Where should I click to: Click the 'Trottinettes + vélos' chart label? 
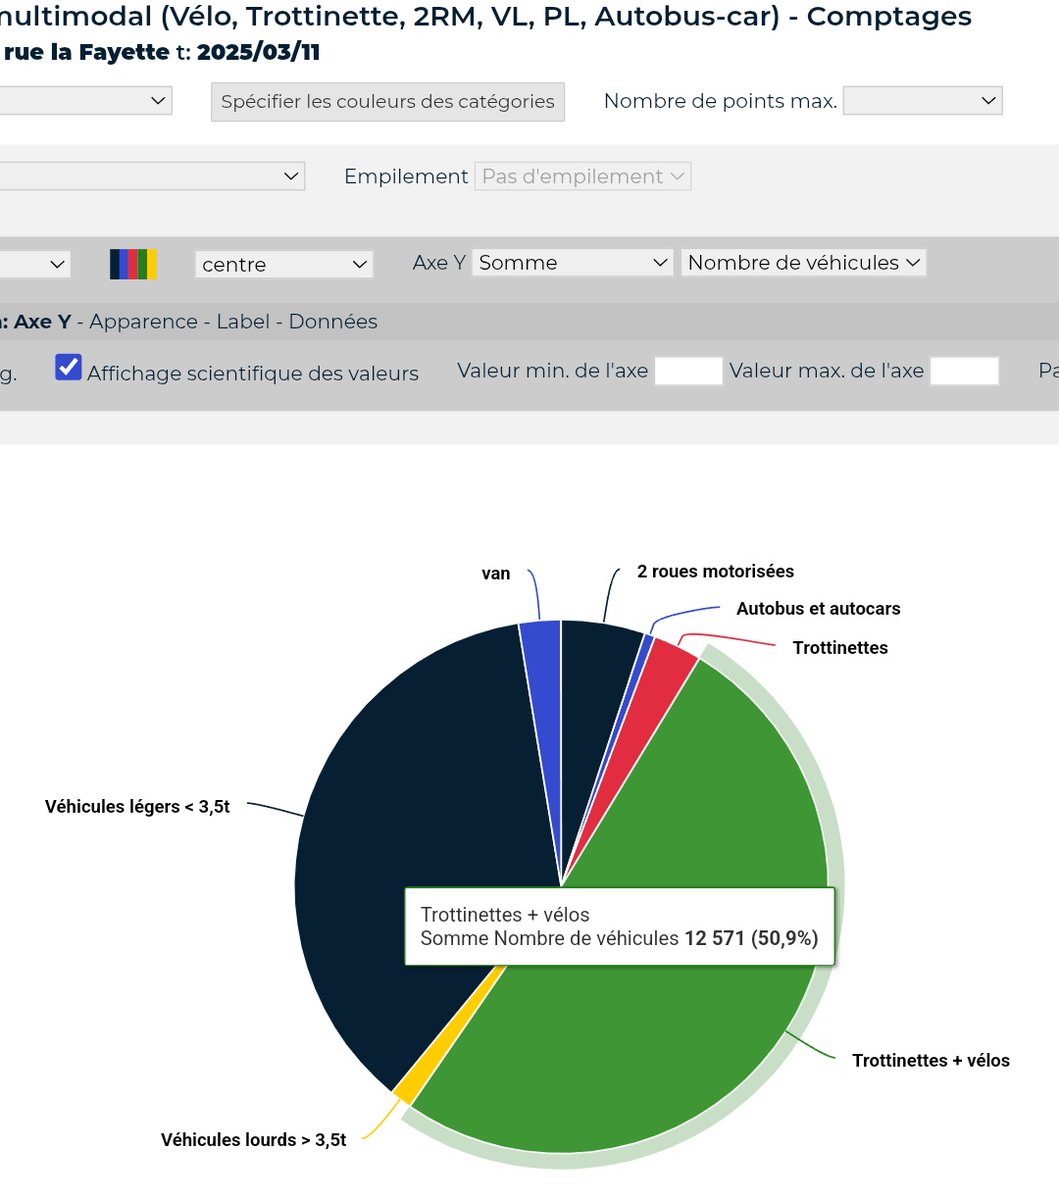click(x=931, y=1061)
